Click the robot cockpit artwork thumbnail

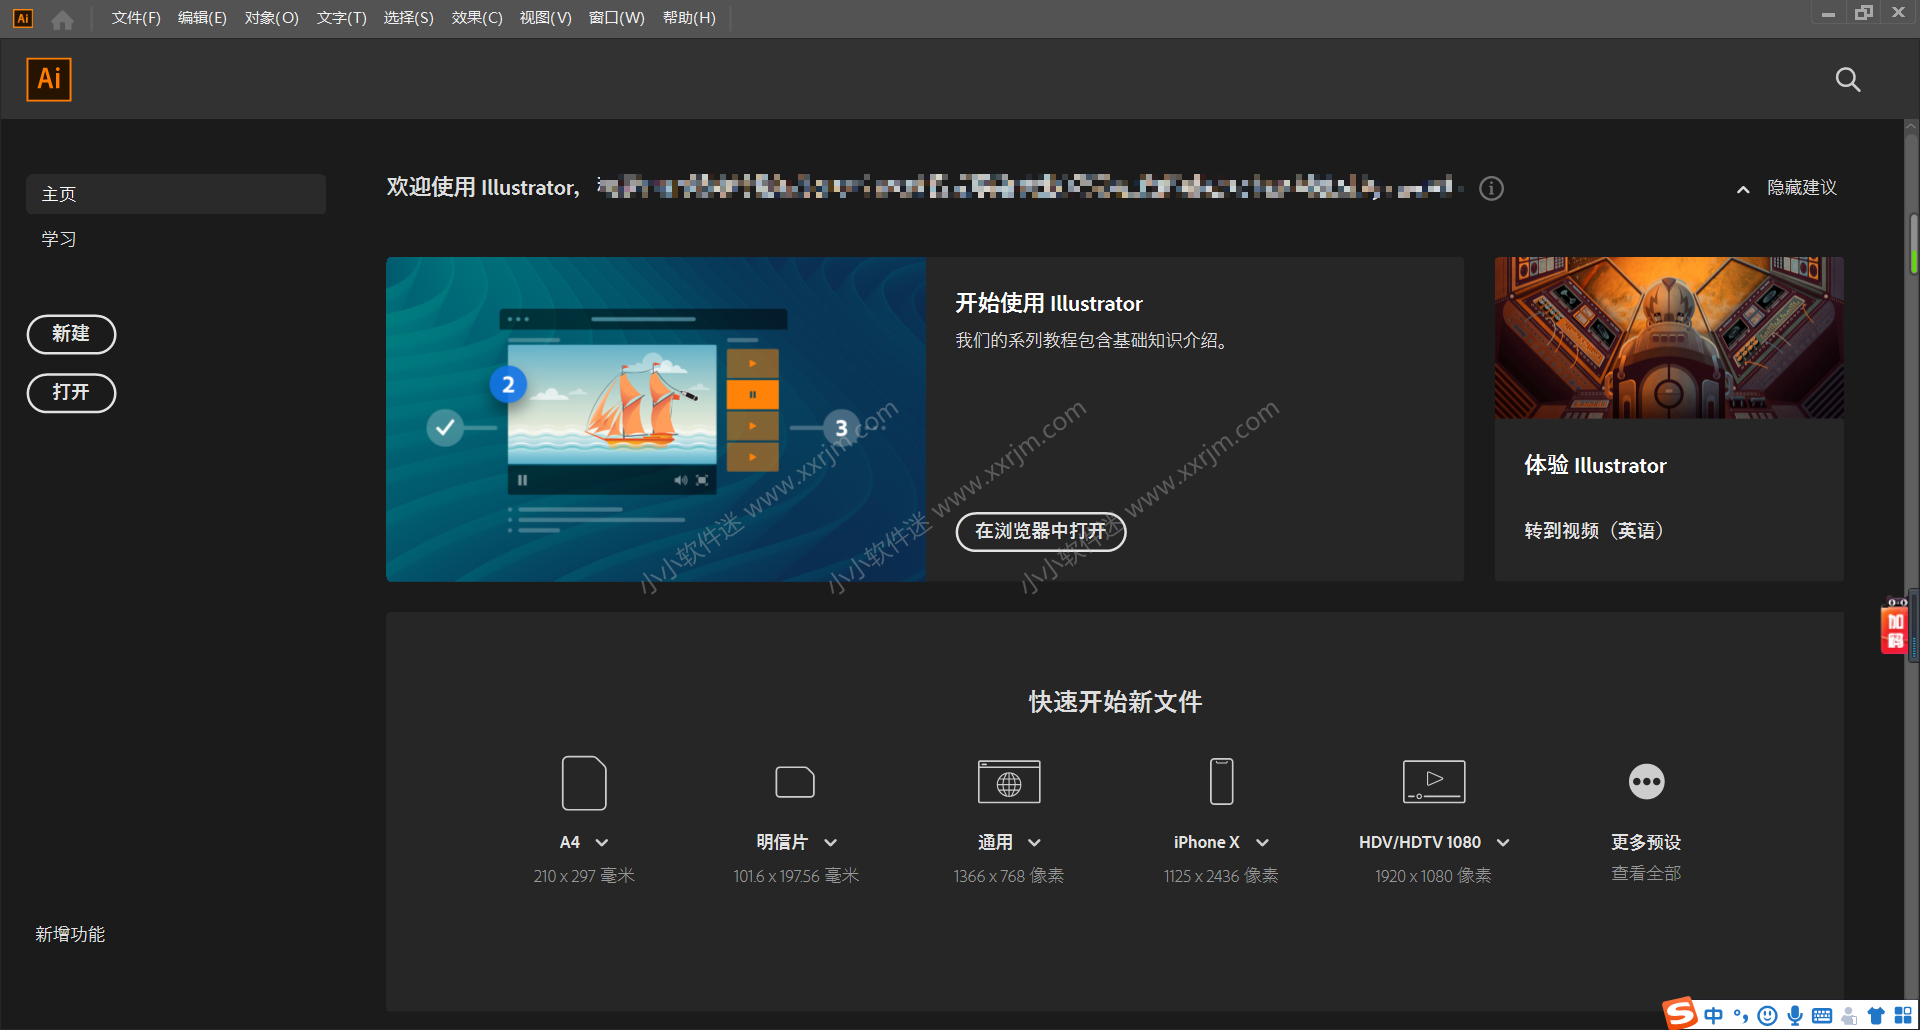[x=1669, y=338]
